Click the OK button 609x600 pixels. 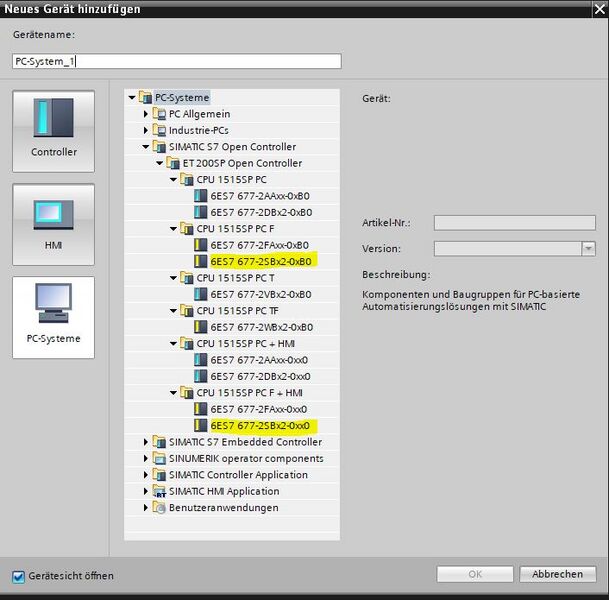[x=475, y=574]
